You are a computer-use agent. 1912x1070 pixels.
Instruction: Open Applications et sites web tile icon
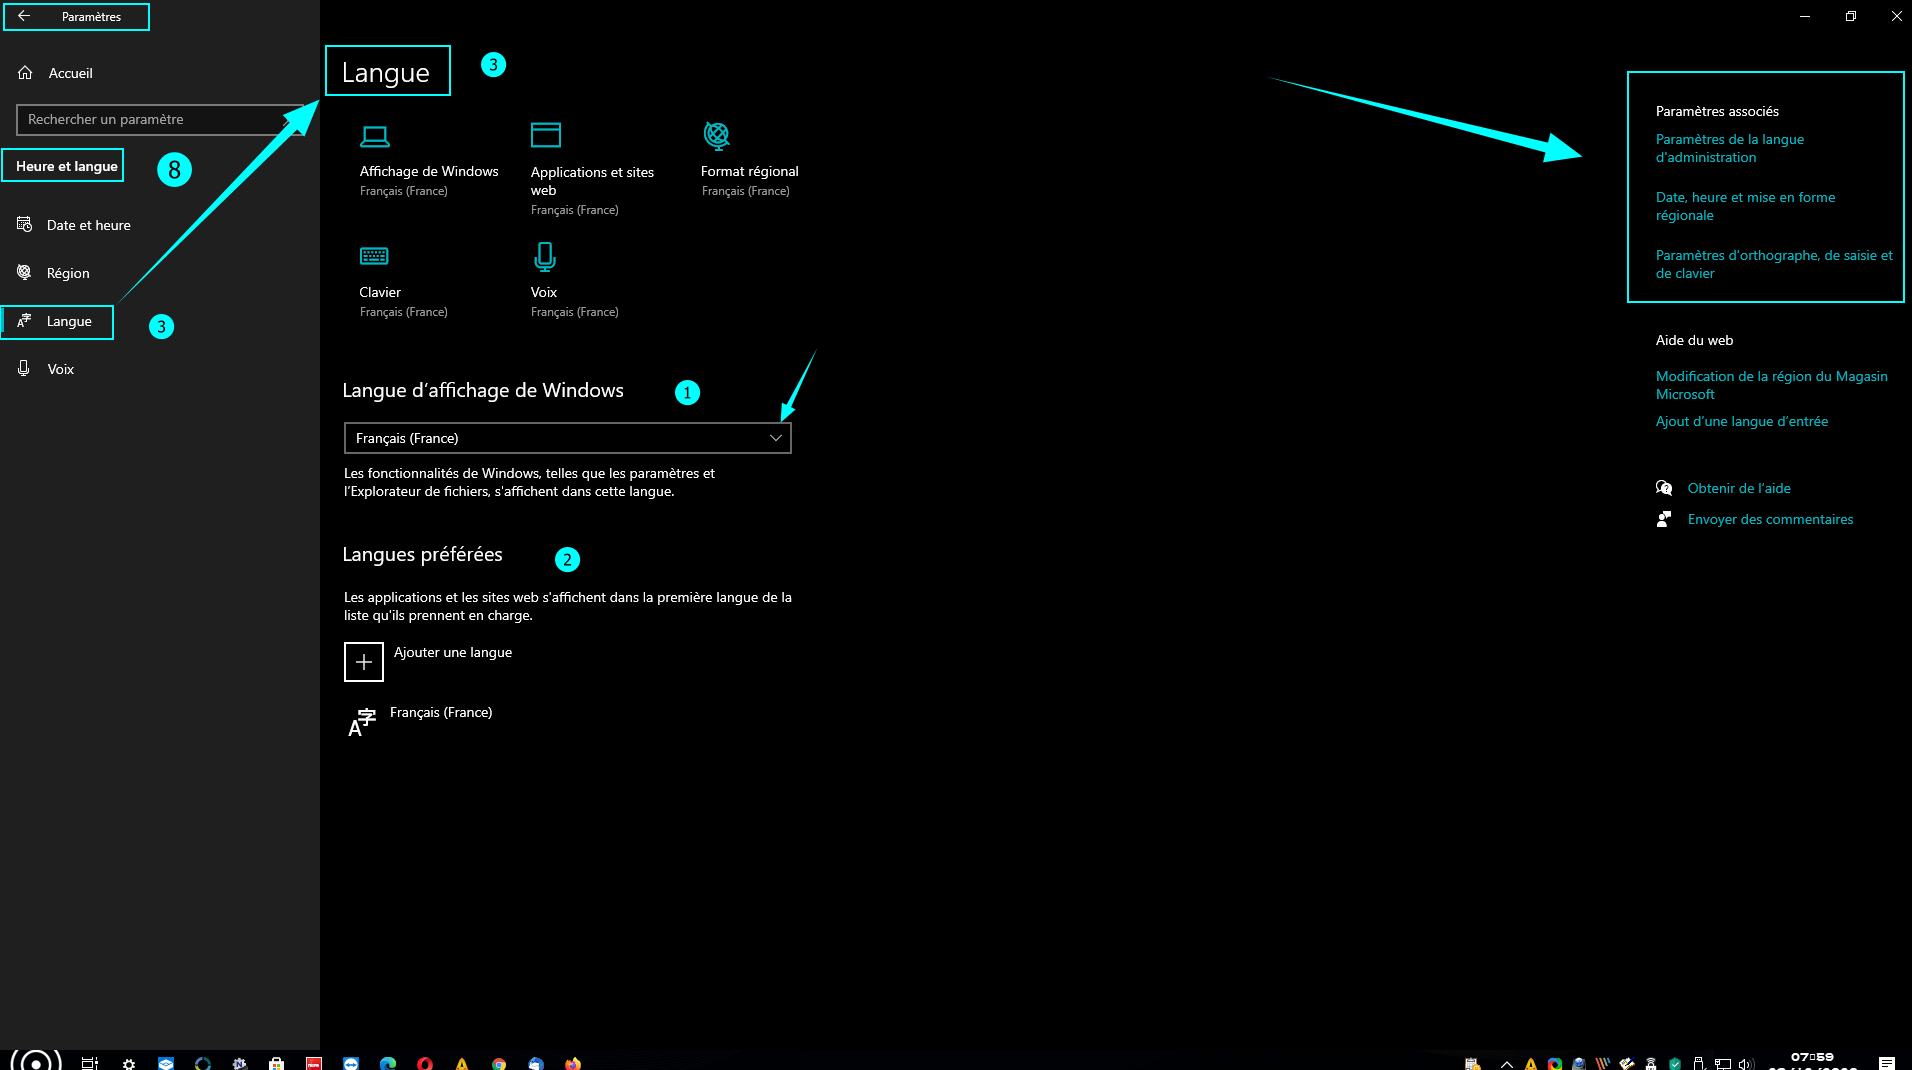point(546,135)
